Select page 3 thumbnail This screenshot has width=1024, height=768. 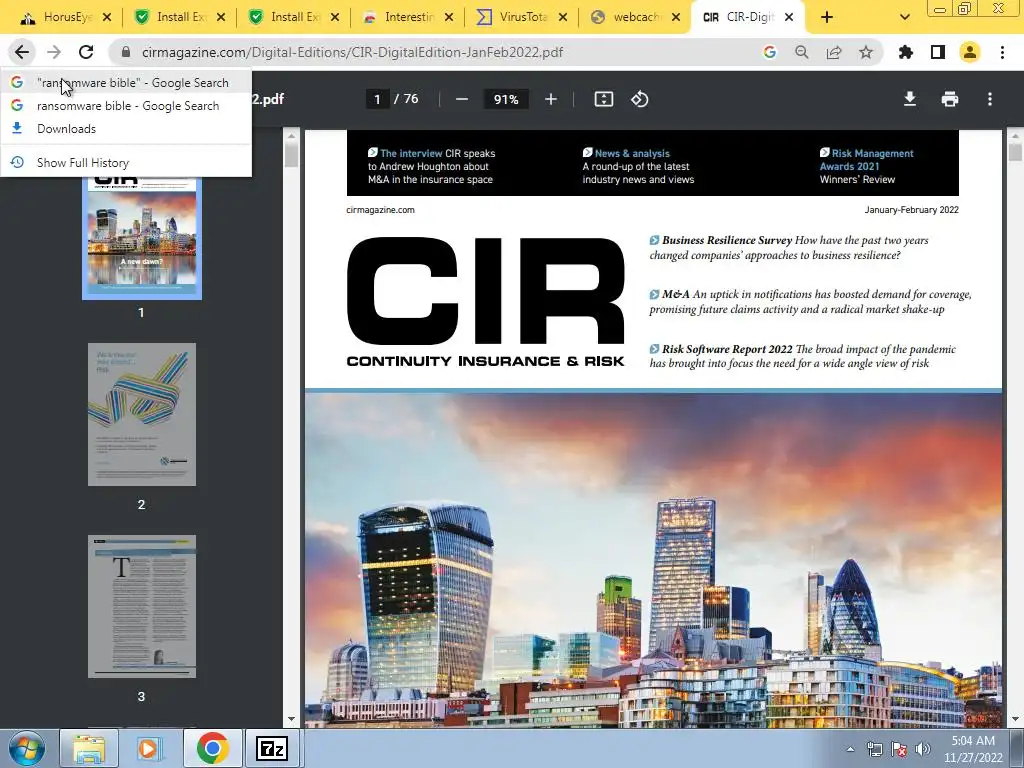[142, 606]
